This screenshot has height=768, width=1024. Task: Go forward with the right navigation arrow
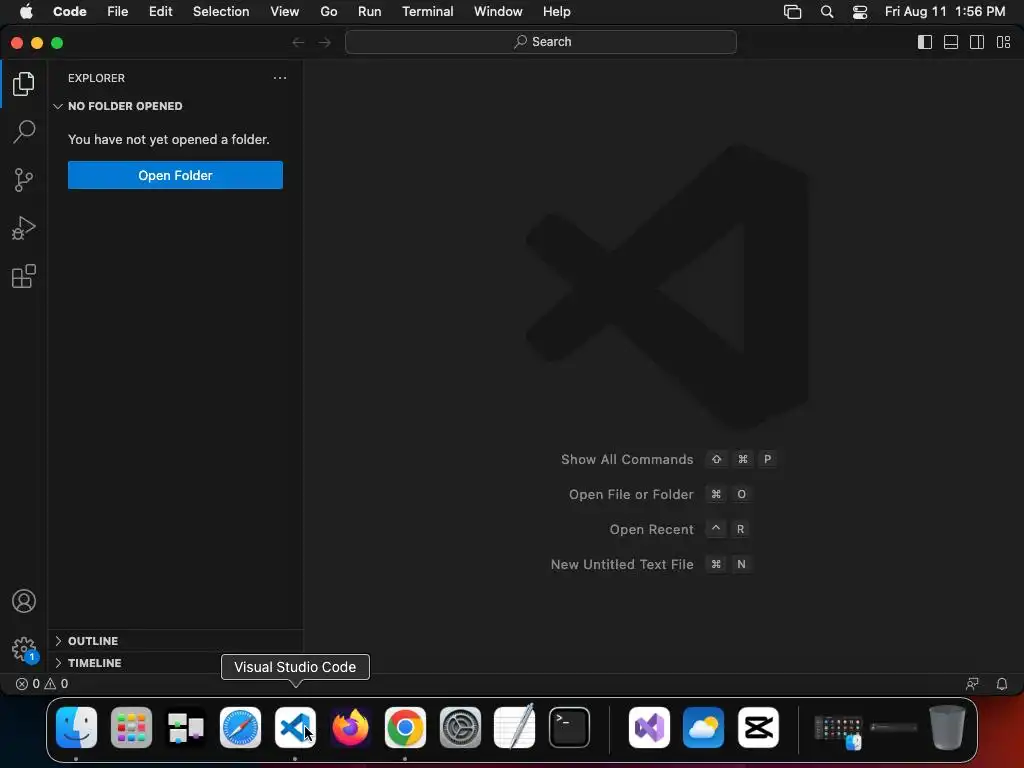pyautogui.click(x=325, y=42)
